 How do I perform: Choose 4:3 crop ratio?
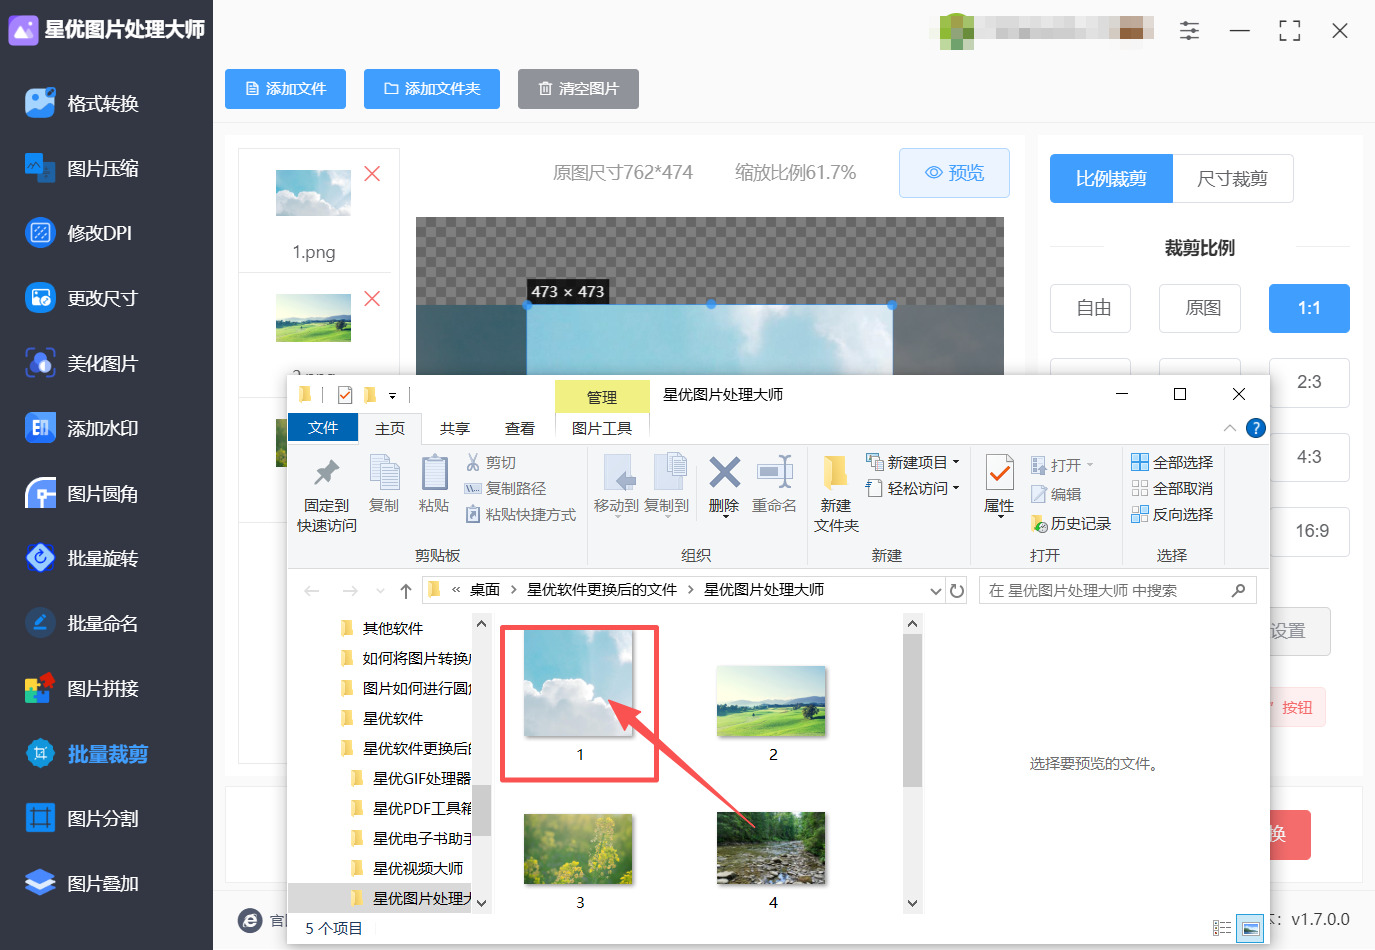point(1309,458)
